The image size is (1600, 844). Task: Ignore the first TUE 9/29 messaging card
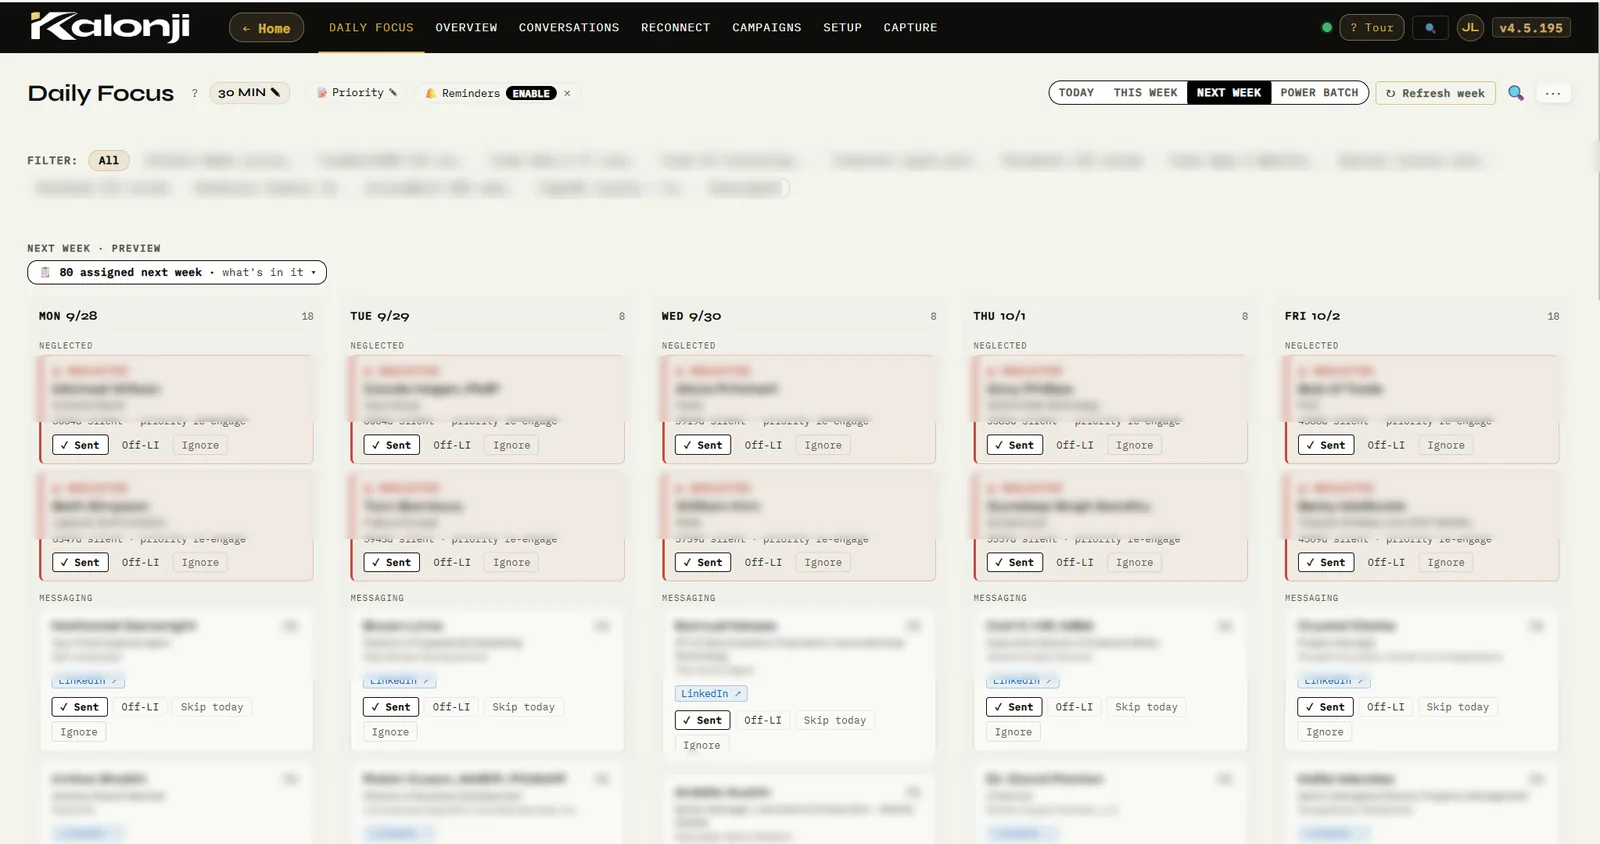point(390,732)
